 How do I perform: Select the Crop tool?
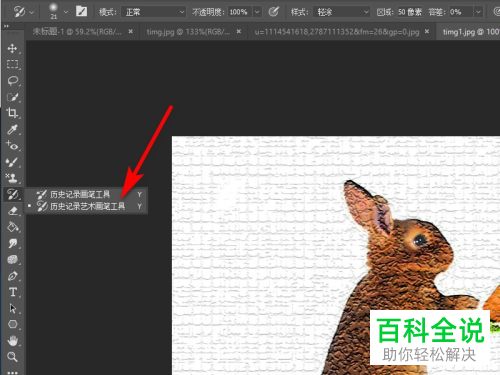pos(12,113)
